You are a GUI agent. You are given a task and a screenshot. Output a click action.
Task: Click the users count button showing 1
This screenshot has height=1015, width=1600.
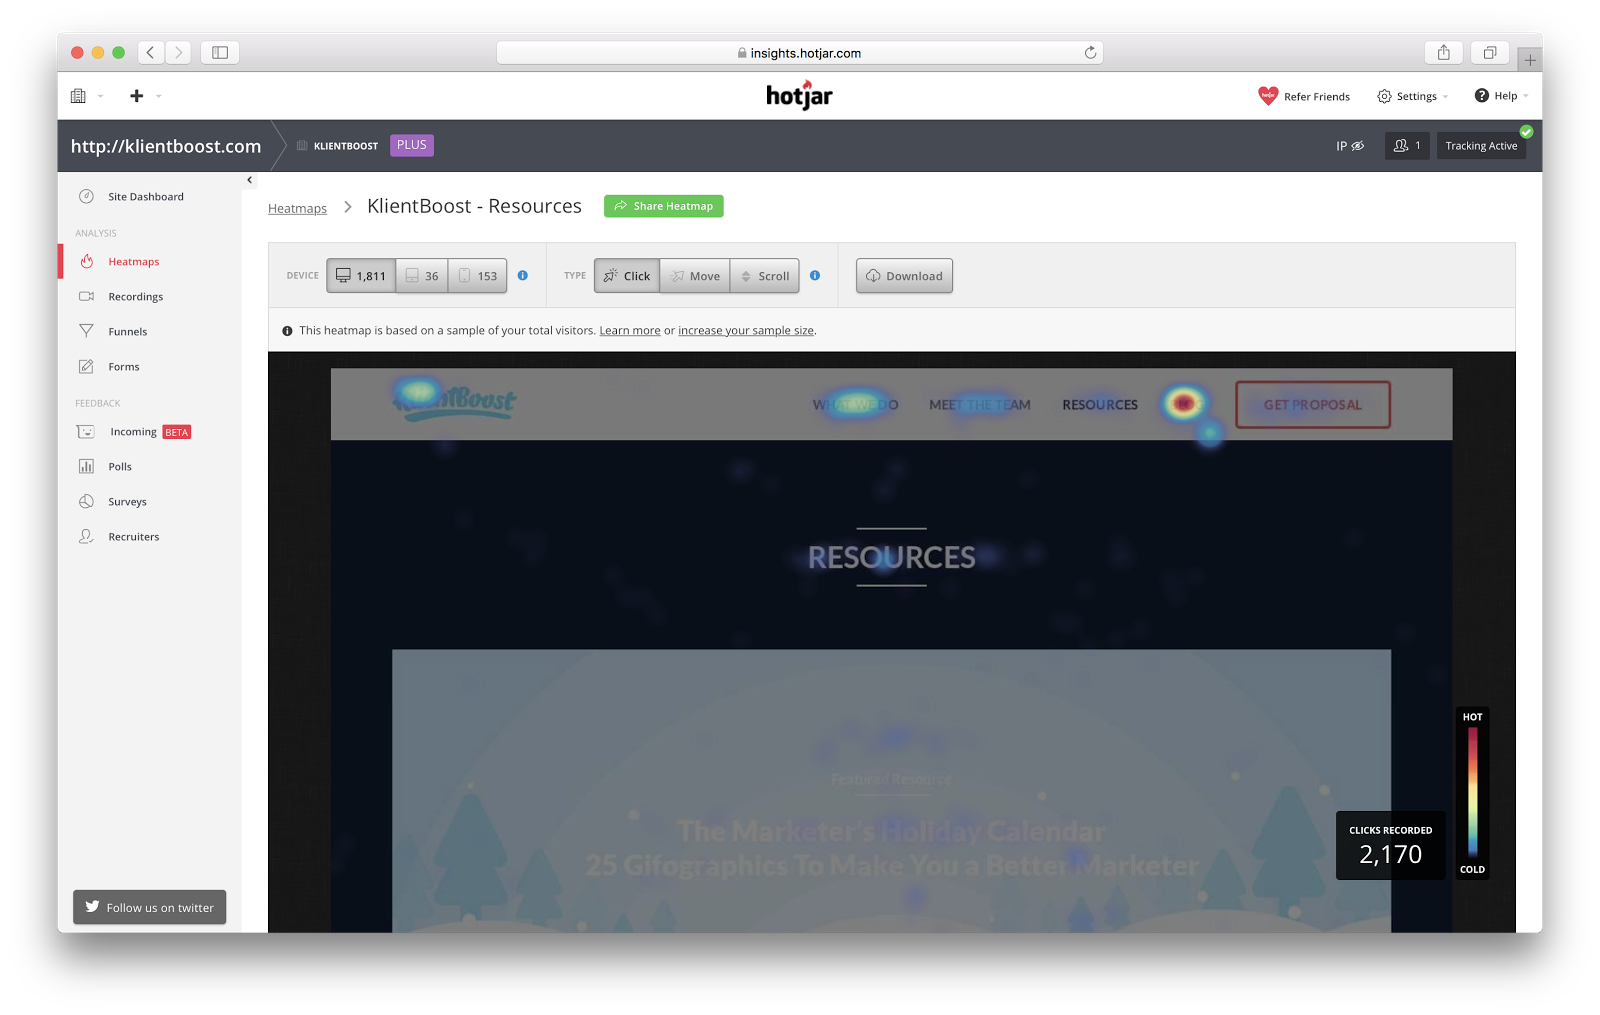pyautogui.click(x=1407, y=146)
